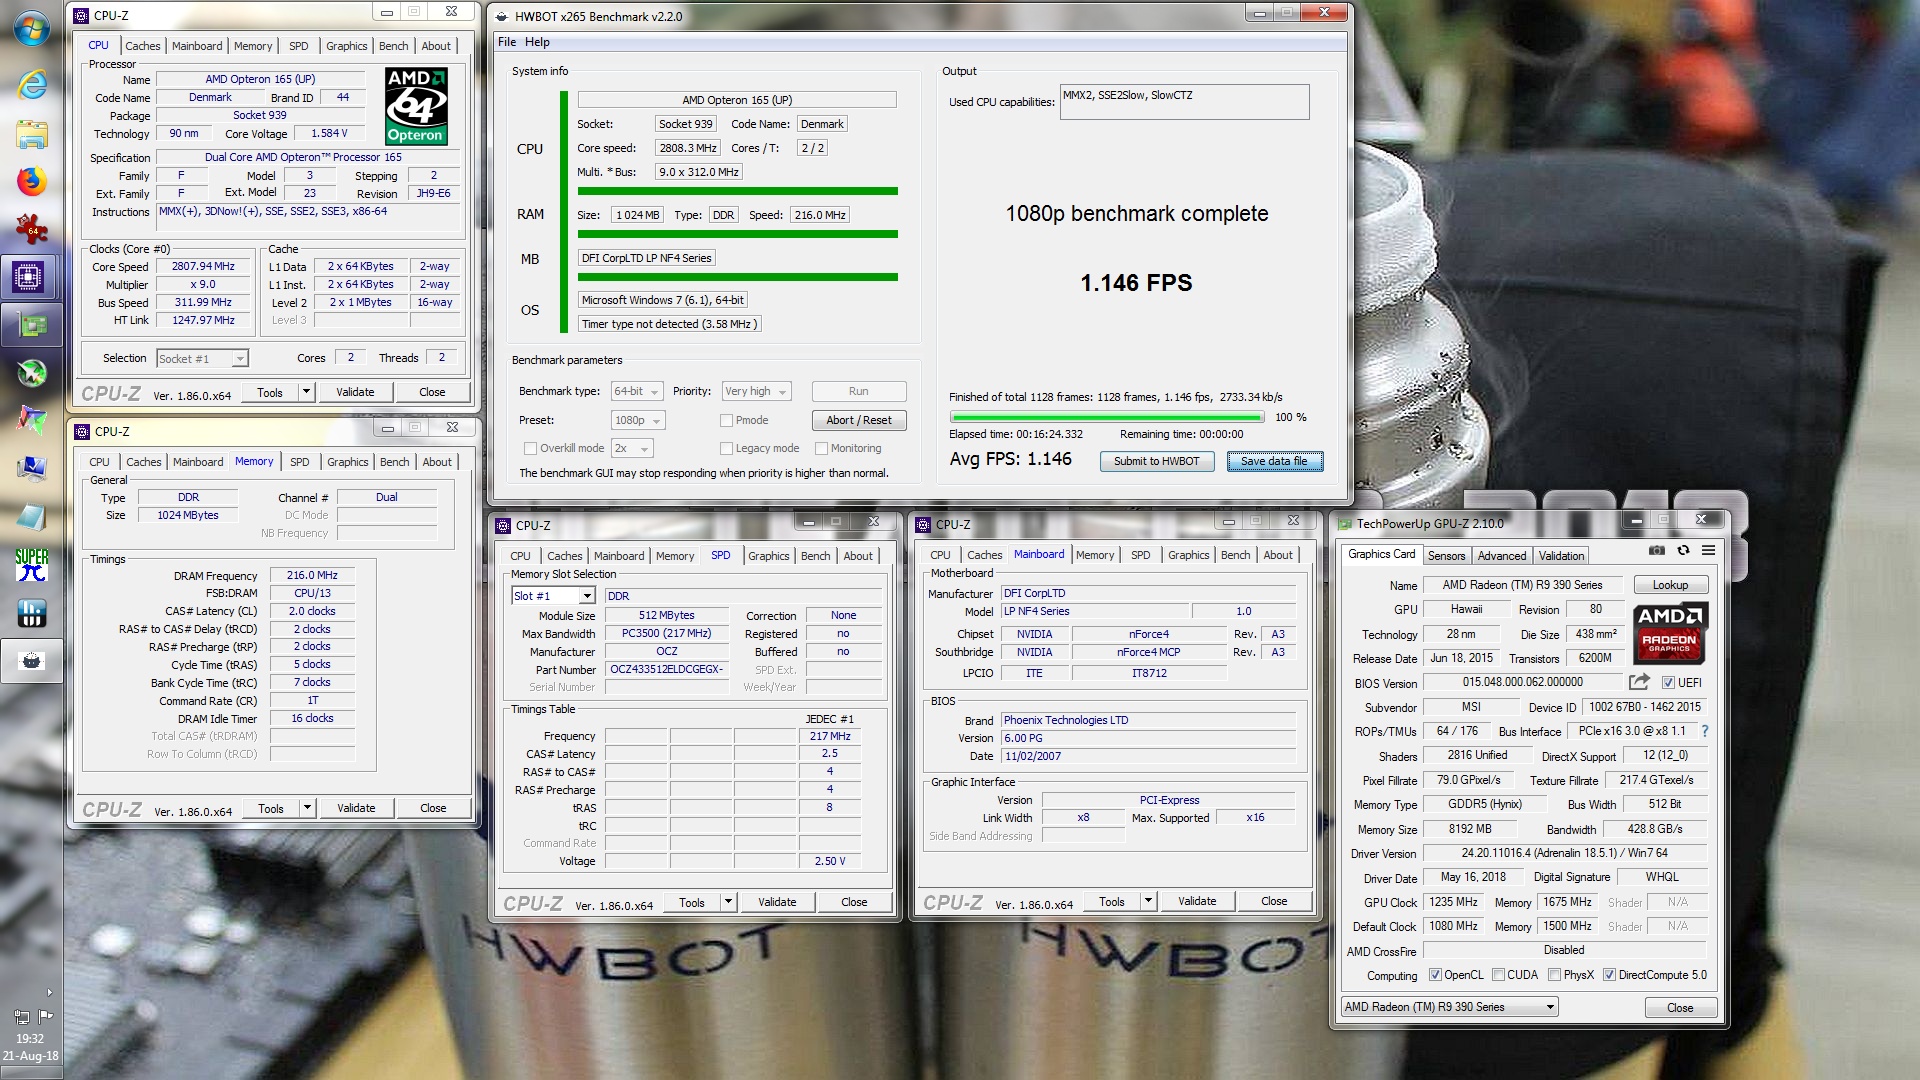Open the Windows Start orb
Viewport: 1920px width, 1080px height.
(32, 27)
